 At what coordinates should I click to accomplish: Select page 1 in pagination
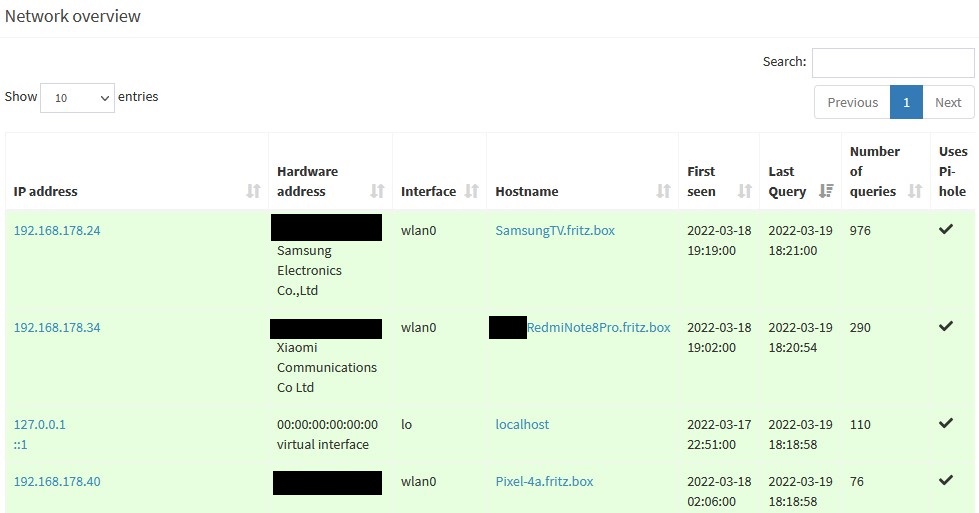pos(906,102)
